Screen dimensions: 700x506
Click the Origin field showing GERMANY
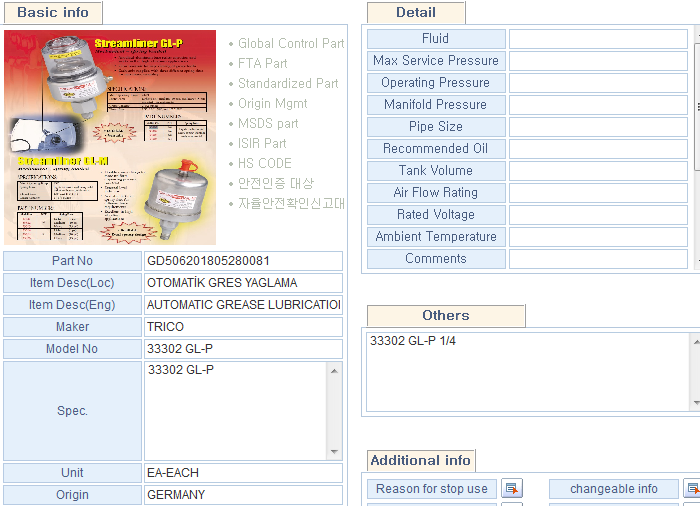click(243, 494)
